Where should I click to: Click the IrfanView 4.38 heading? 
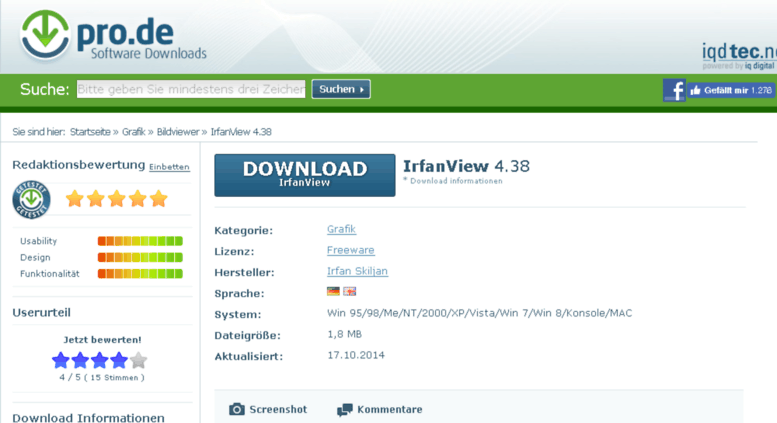(466, 166)
